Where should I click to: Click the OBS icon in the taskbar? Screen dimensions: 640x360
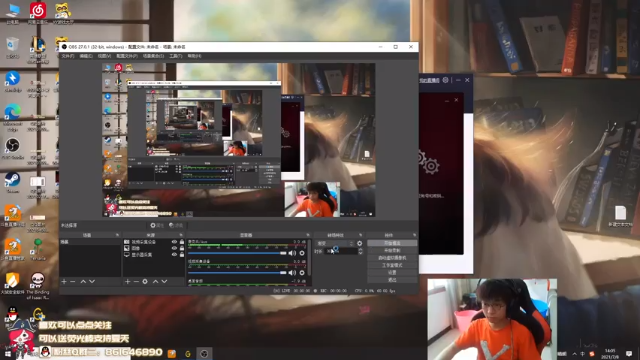(x=204, y=353)
